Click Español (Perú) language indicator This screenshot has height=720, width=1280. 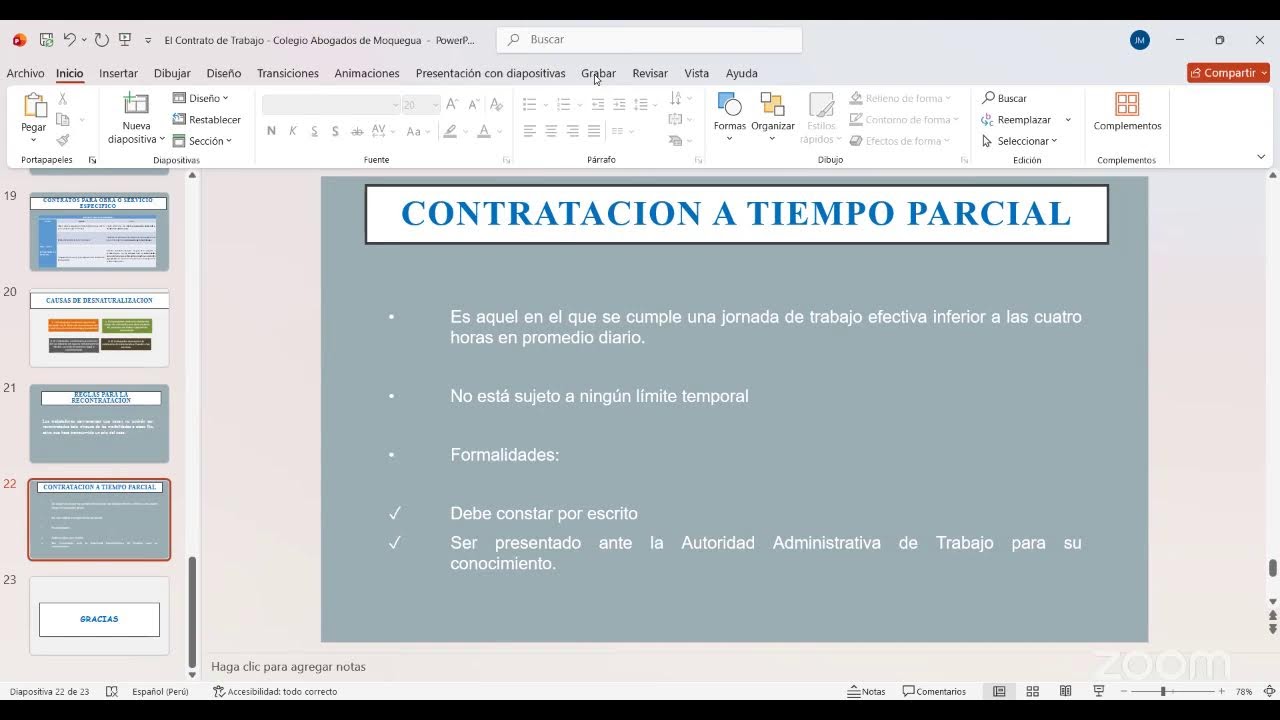pyautogui.click(x=160, y=691)
